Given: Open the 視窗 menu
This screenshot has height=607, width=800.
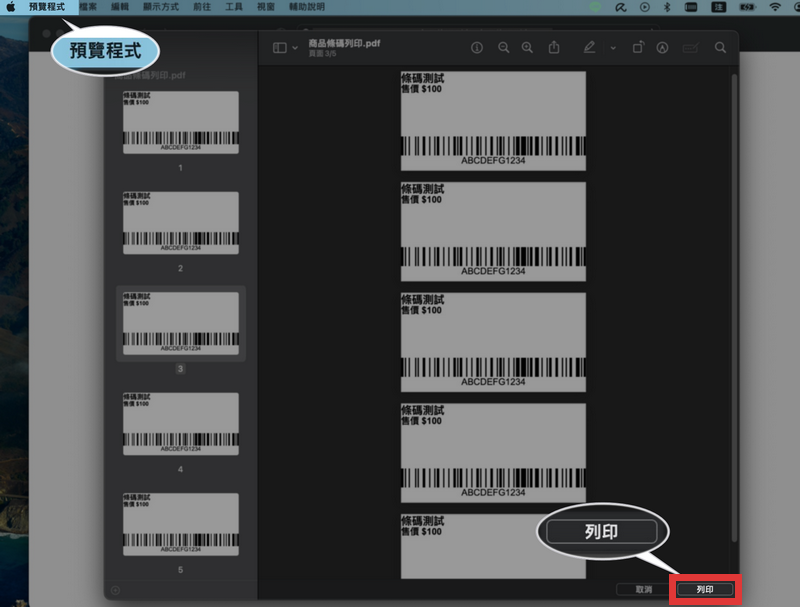Looking at the screenshot, I should [x=266, y=7].
